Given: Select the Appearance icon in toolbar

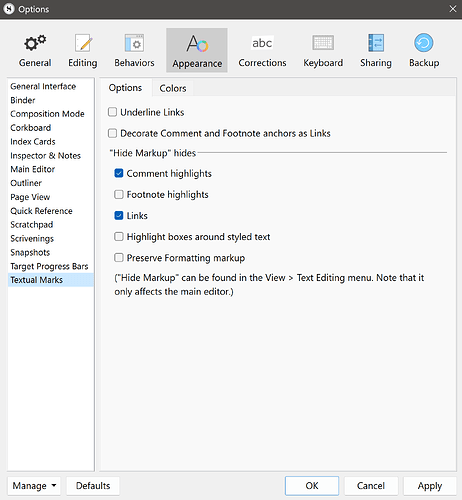Looking at the screenshot, I should [197, 51].
